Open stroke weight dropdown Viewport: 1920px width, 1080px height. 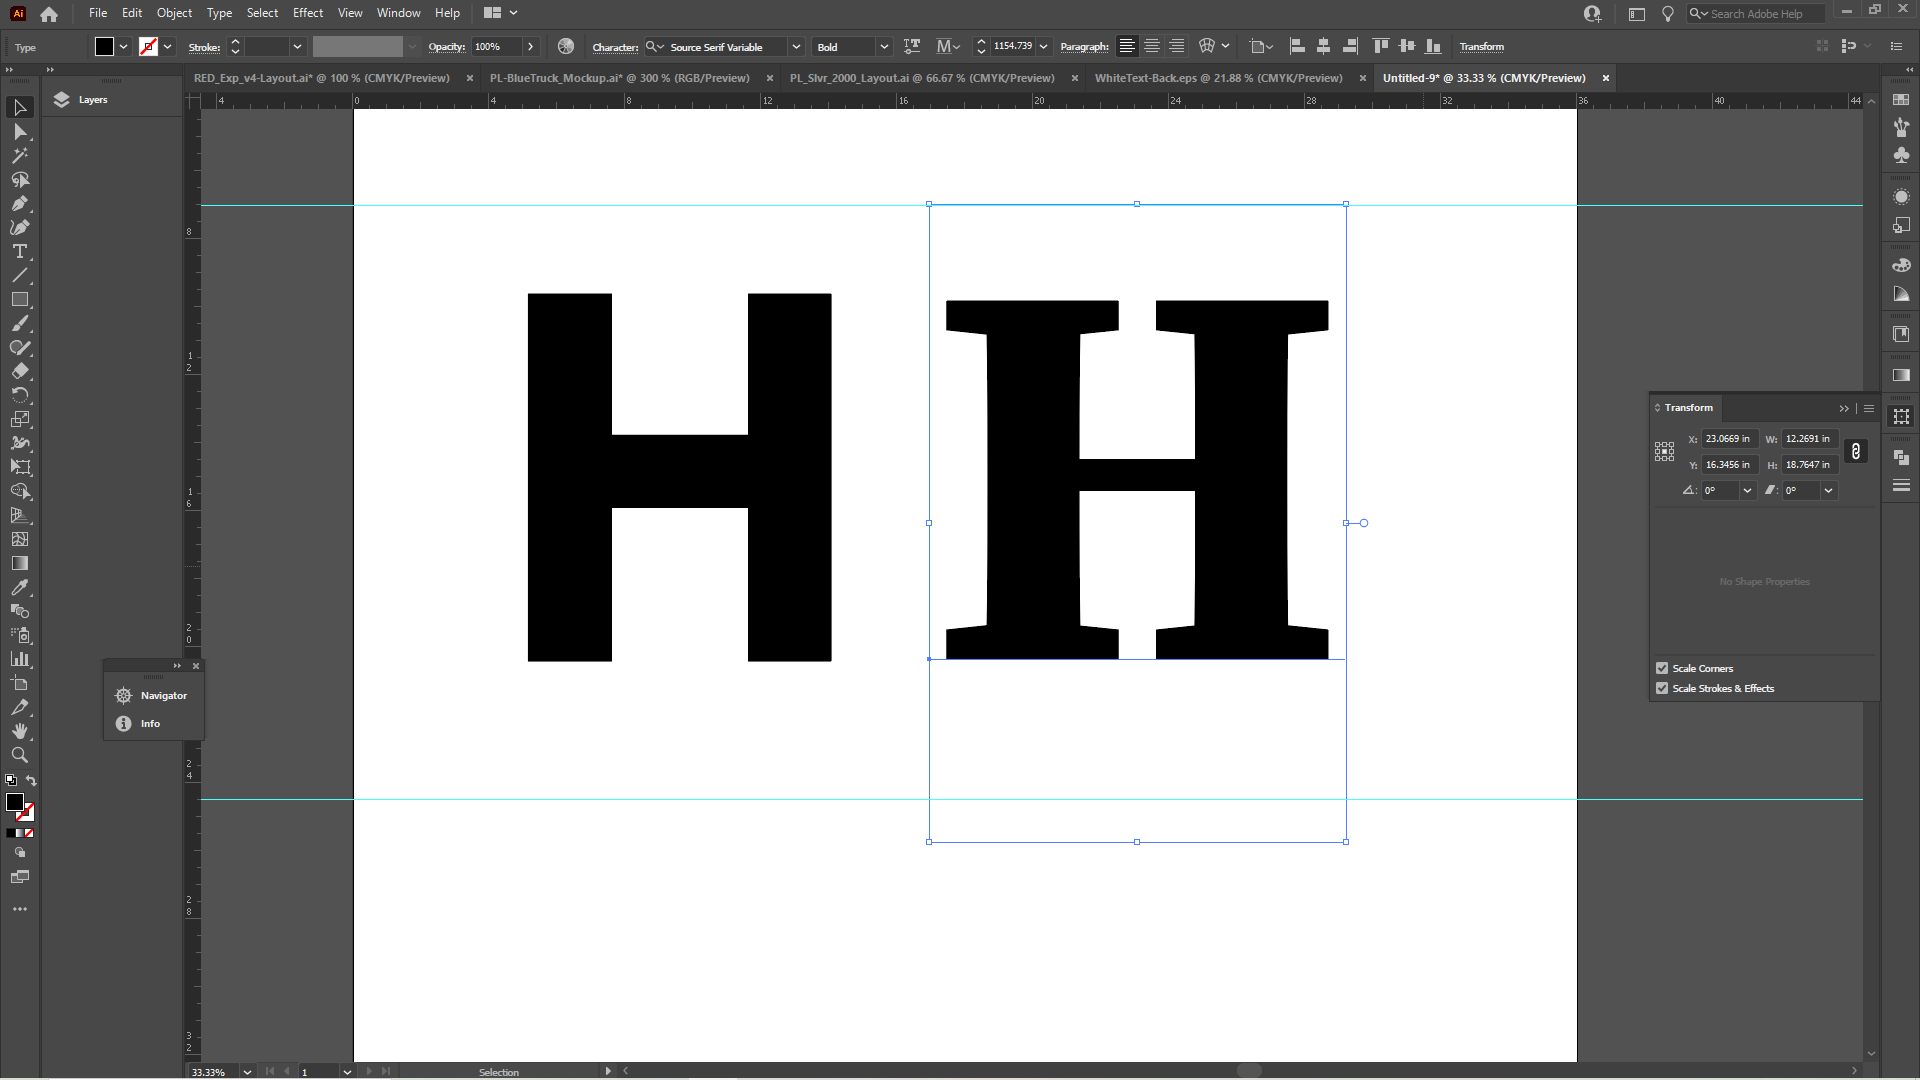pyautogui.click(x=297, y=47)
